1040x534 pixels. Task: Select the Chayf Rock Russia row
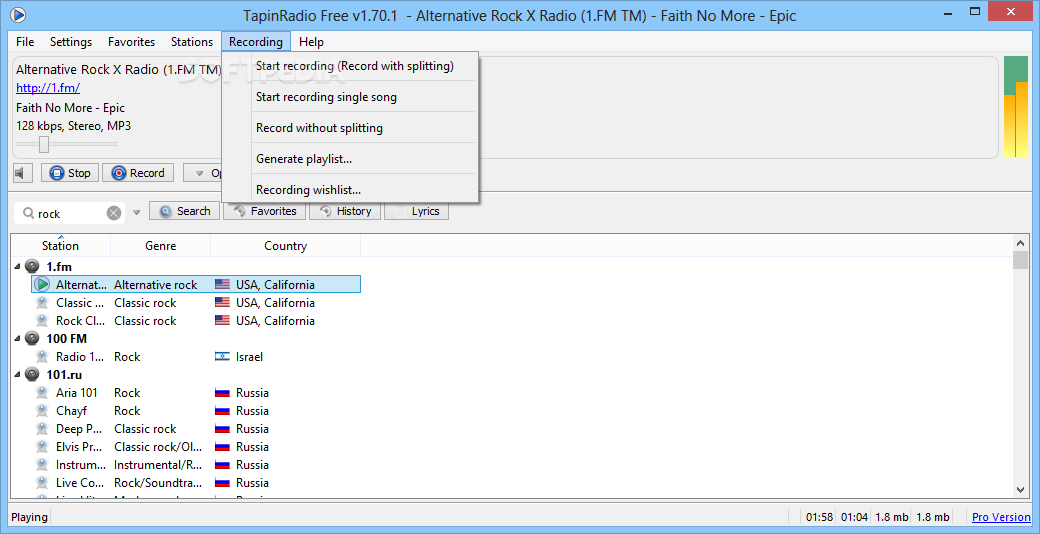[196, 411]
